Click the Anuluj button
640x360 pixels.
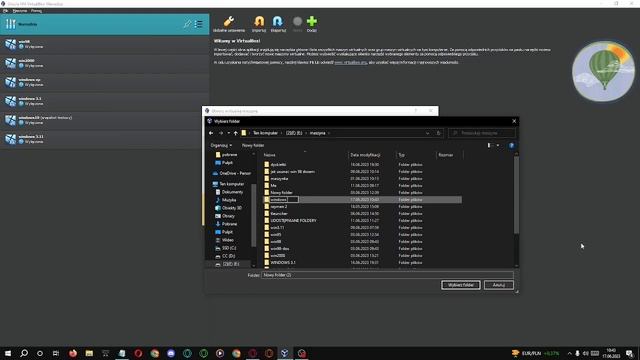pyautogui.click(x=499, y=285)
